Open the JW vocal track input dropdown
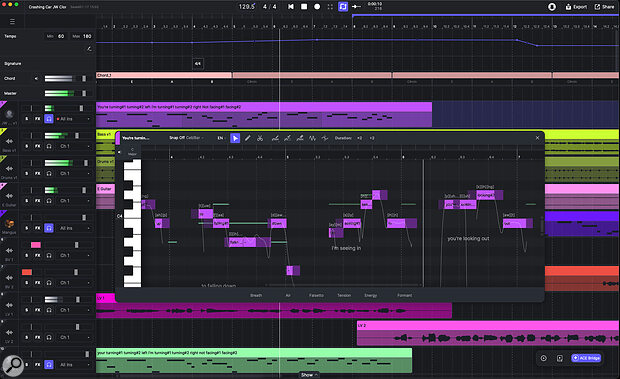 (x=74, y=119)
